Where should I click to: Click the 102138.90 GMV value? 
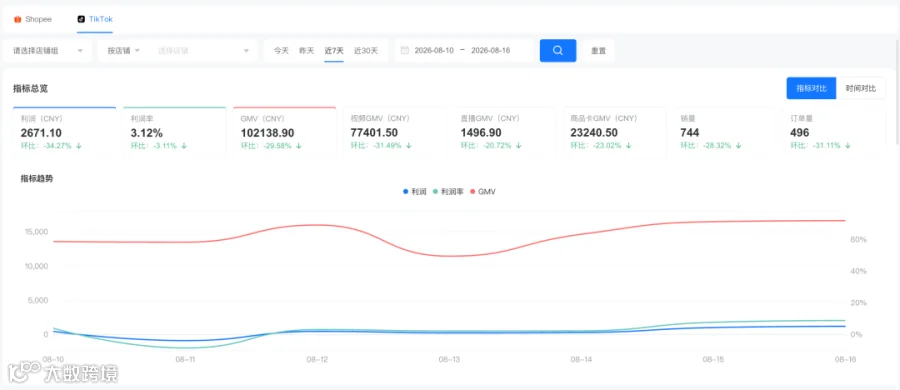267,133
